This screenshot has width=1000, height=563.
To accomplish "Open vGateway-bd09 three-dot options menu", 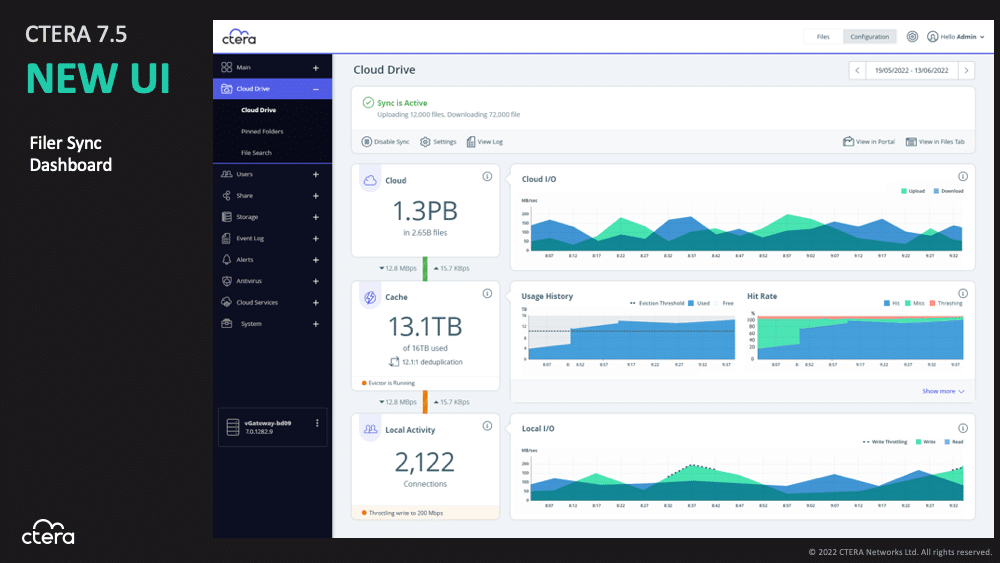I will pos(317,423).
